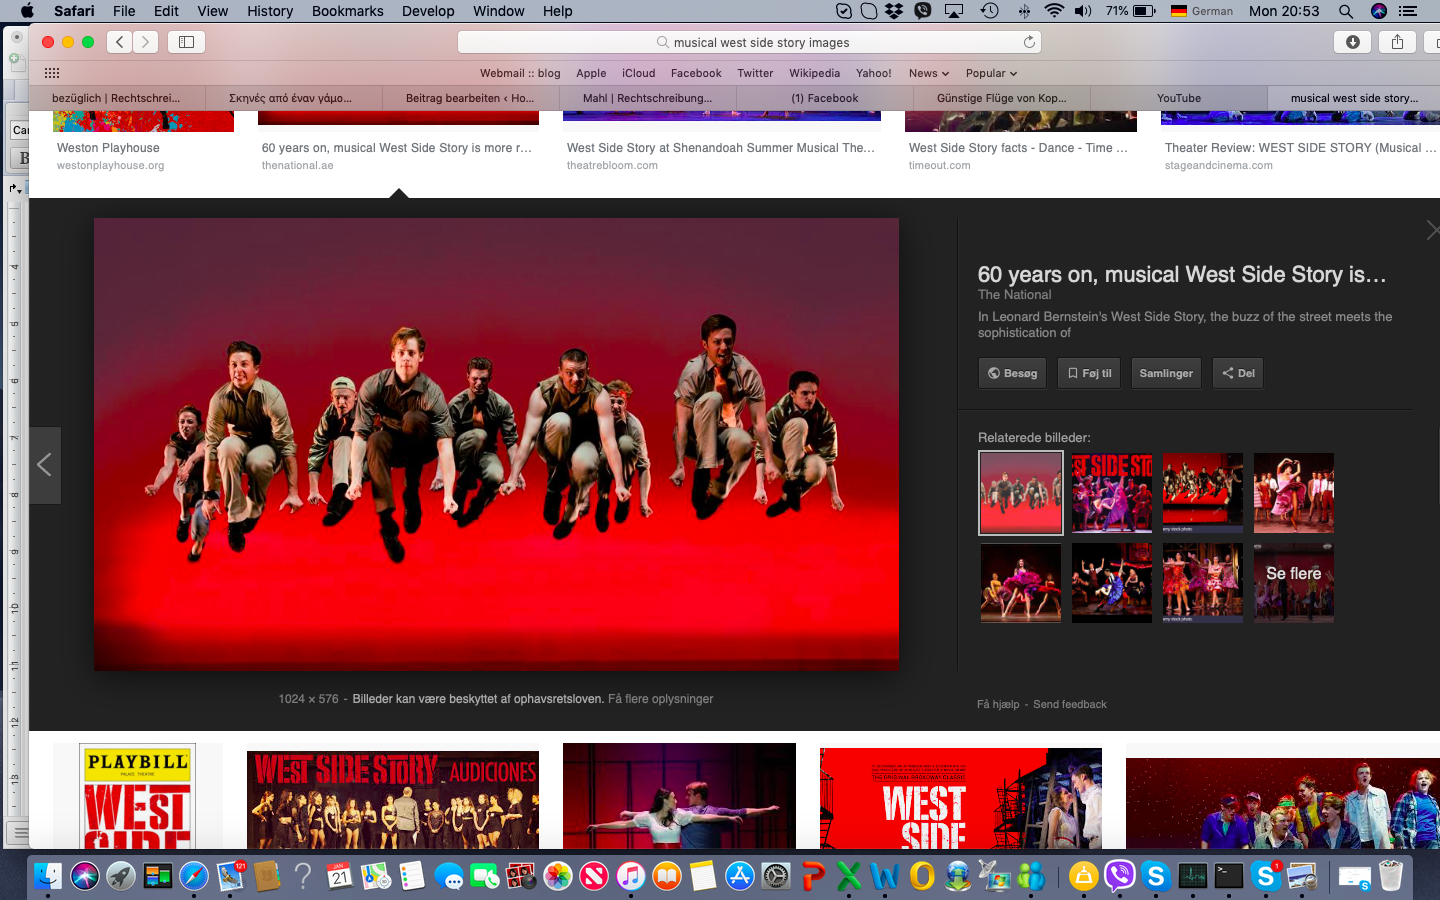Viewport: 1440px width, 900px height.
Task: Open the Share menu in Safari toolbar
Action: pyautogui.click(x=1397, y=42)
